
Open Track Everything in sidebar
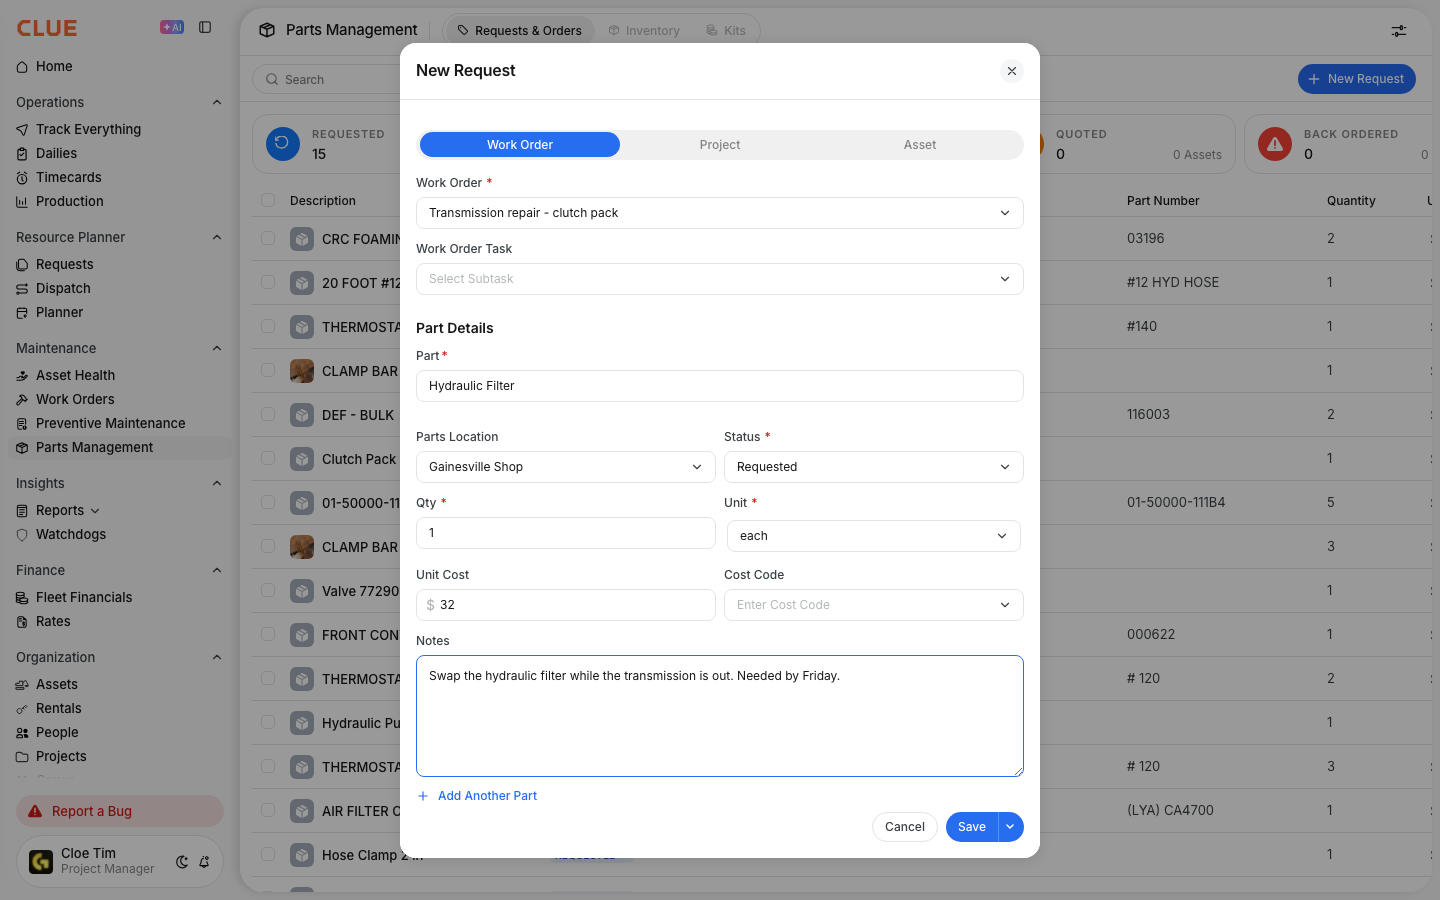(x=88, y=129)
